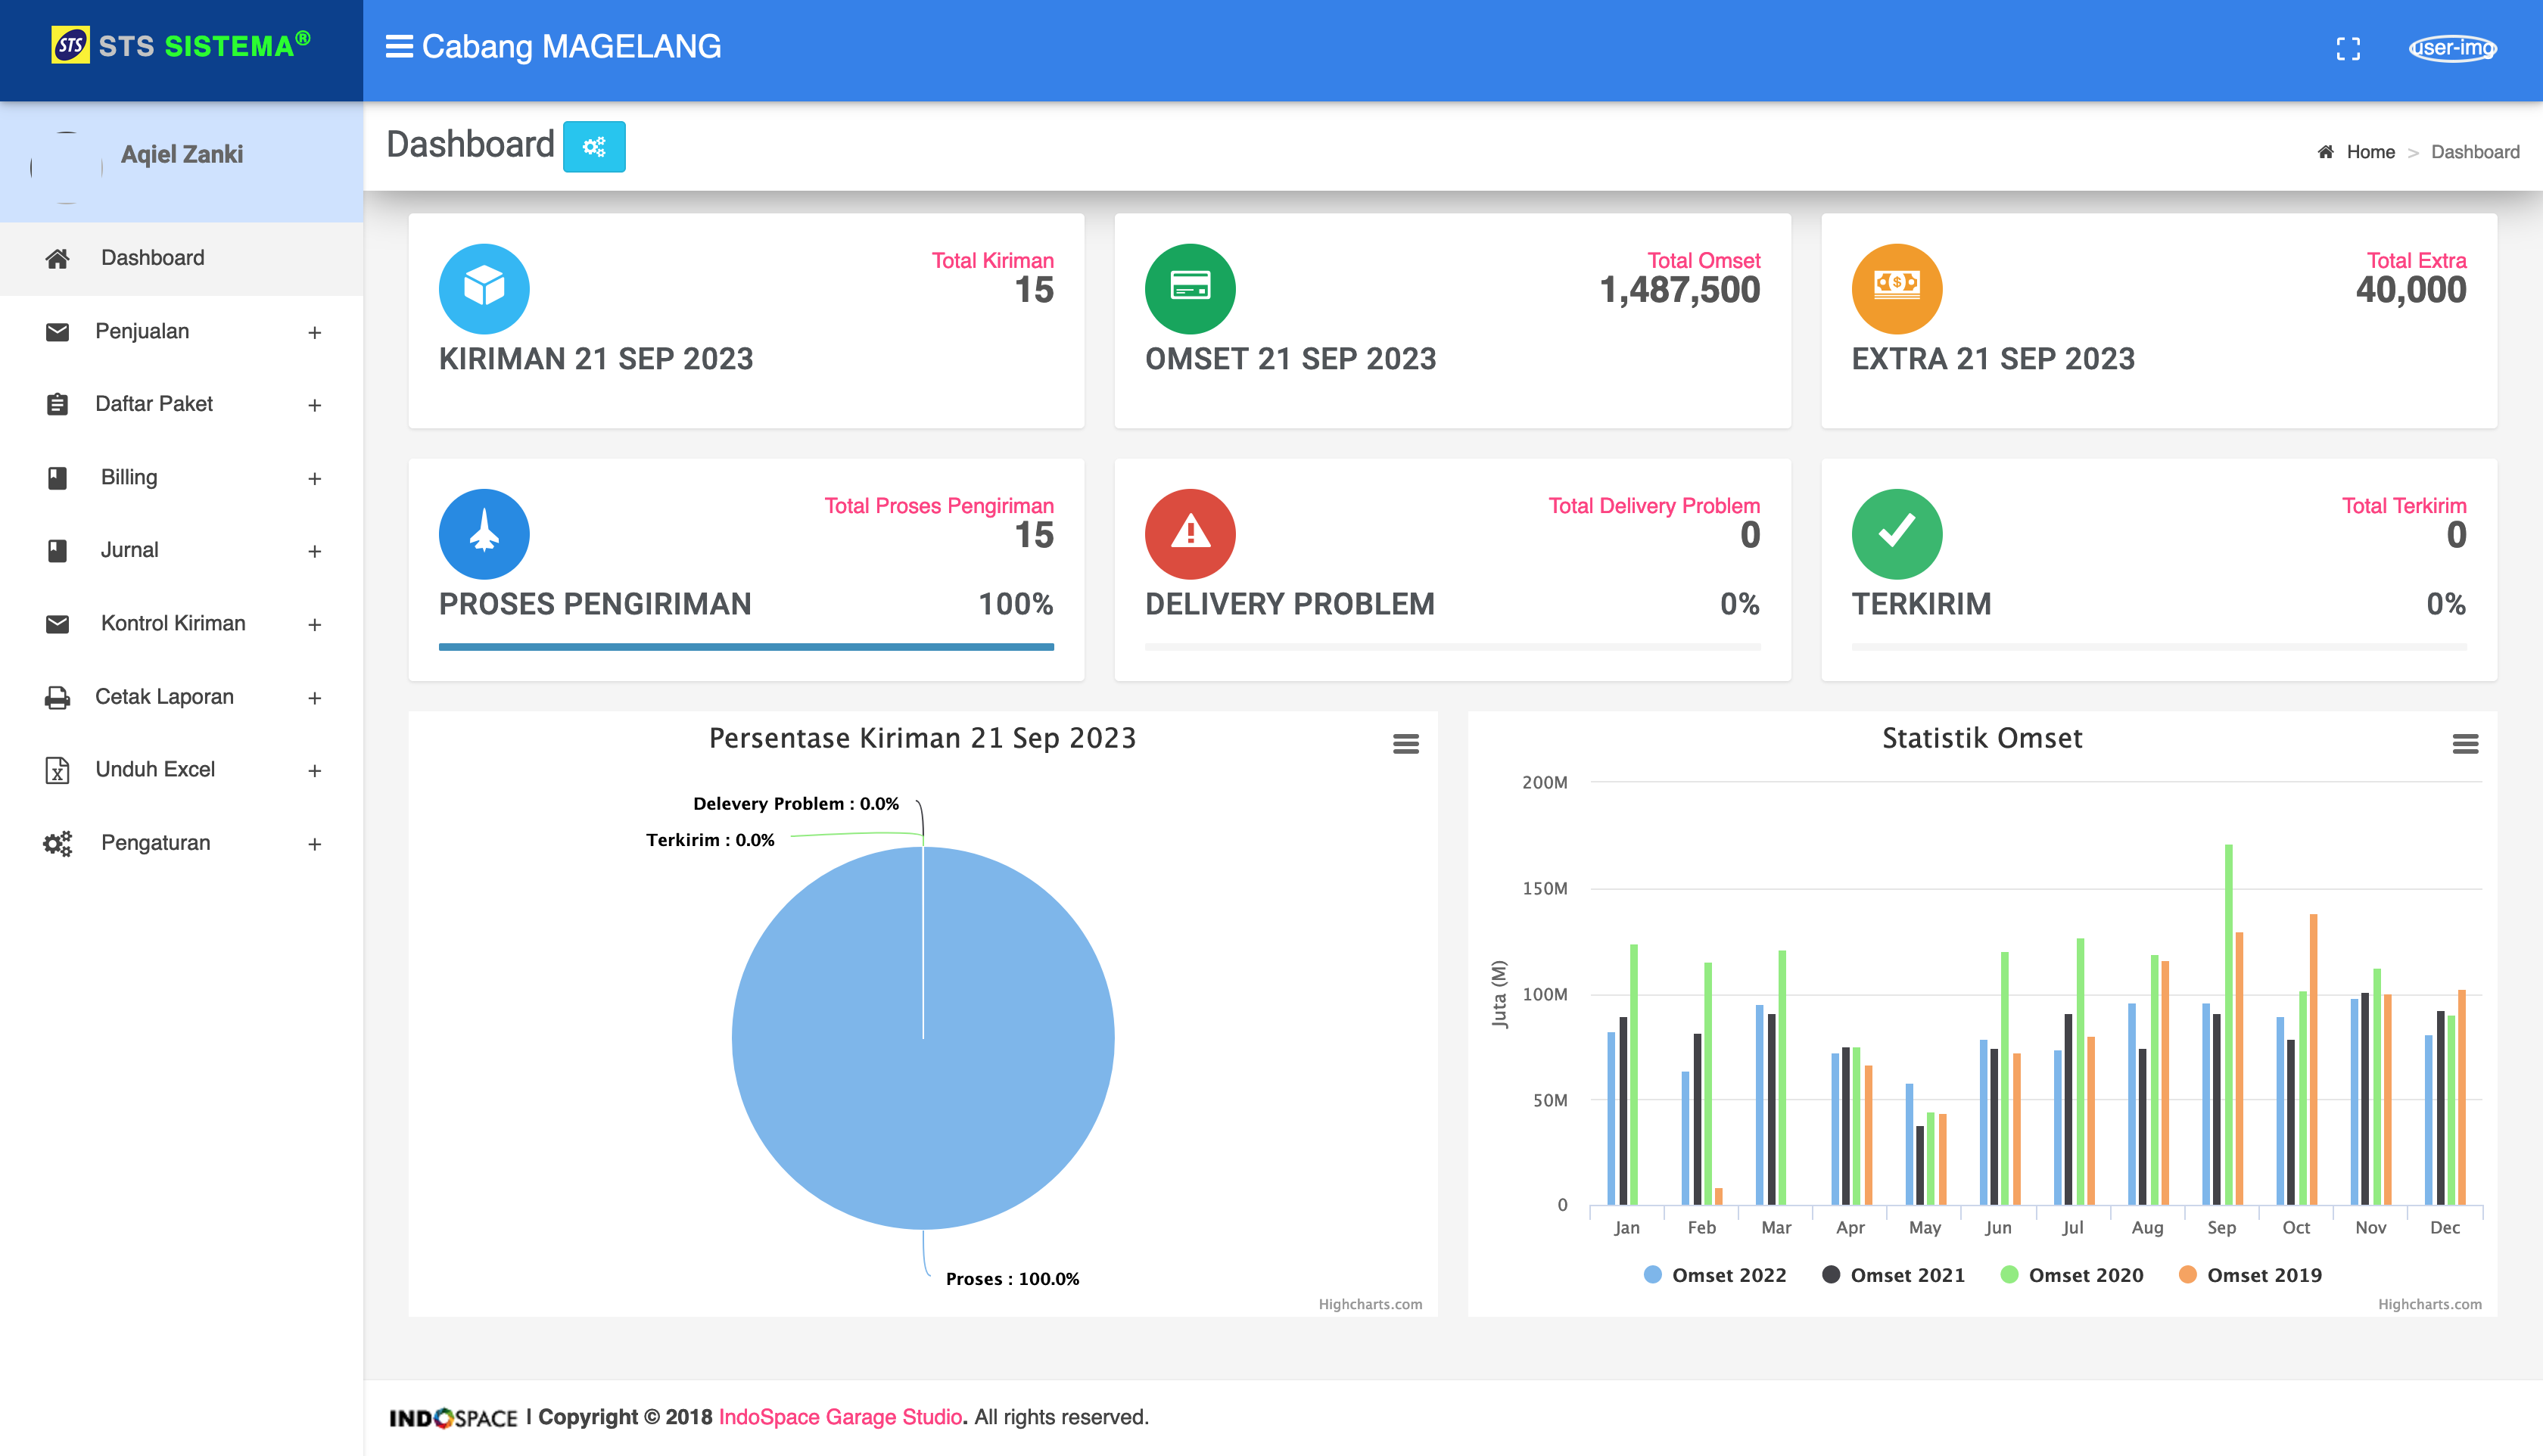The image size is (2543, 1456).
Task: Click the Terkirim : 0.0% pie label
Action: [710, 840]
